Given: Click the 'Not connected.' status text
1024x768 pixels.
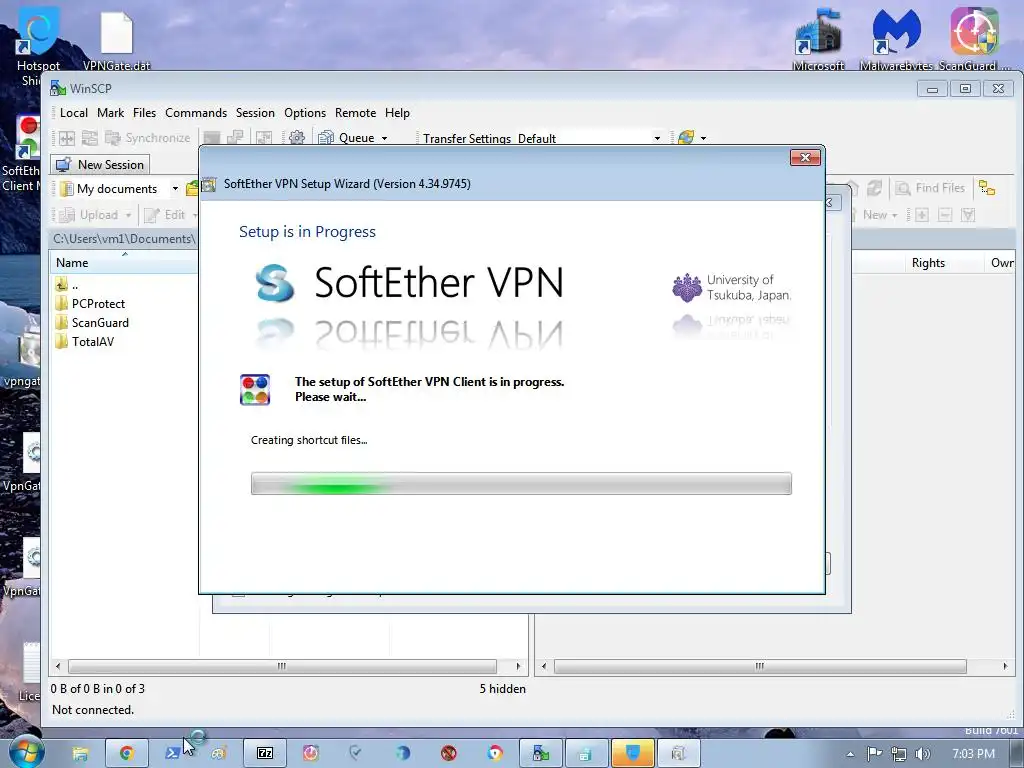Looking at the screenshot, I should (93, 709).
